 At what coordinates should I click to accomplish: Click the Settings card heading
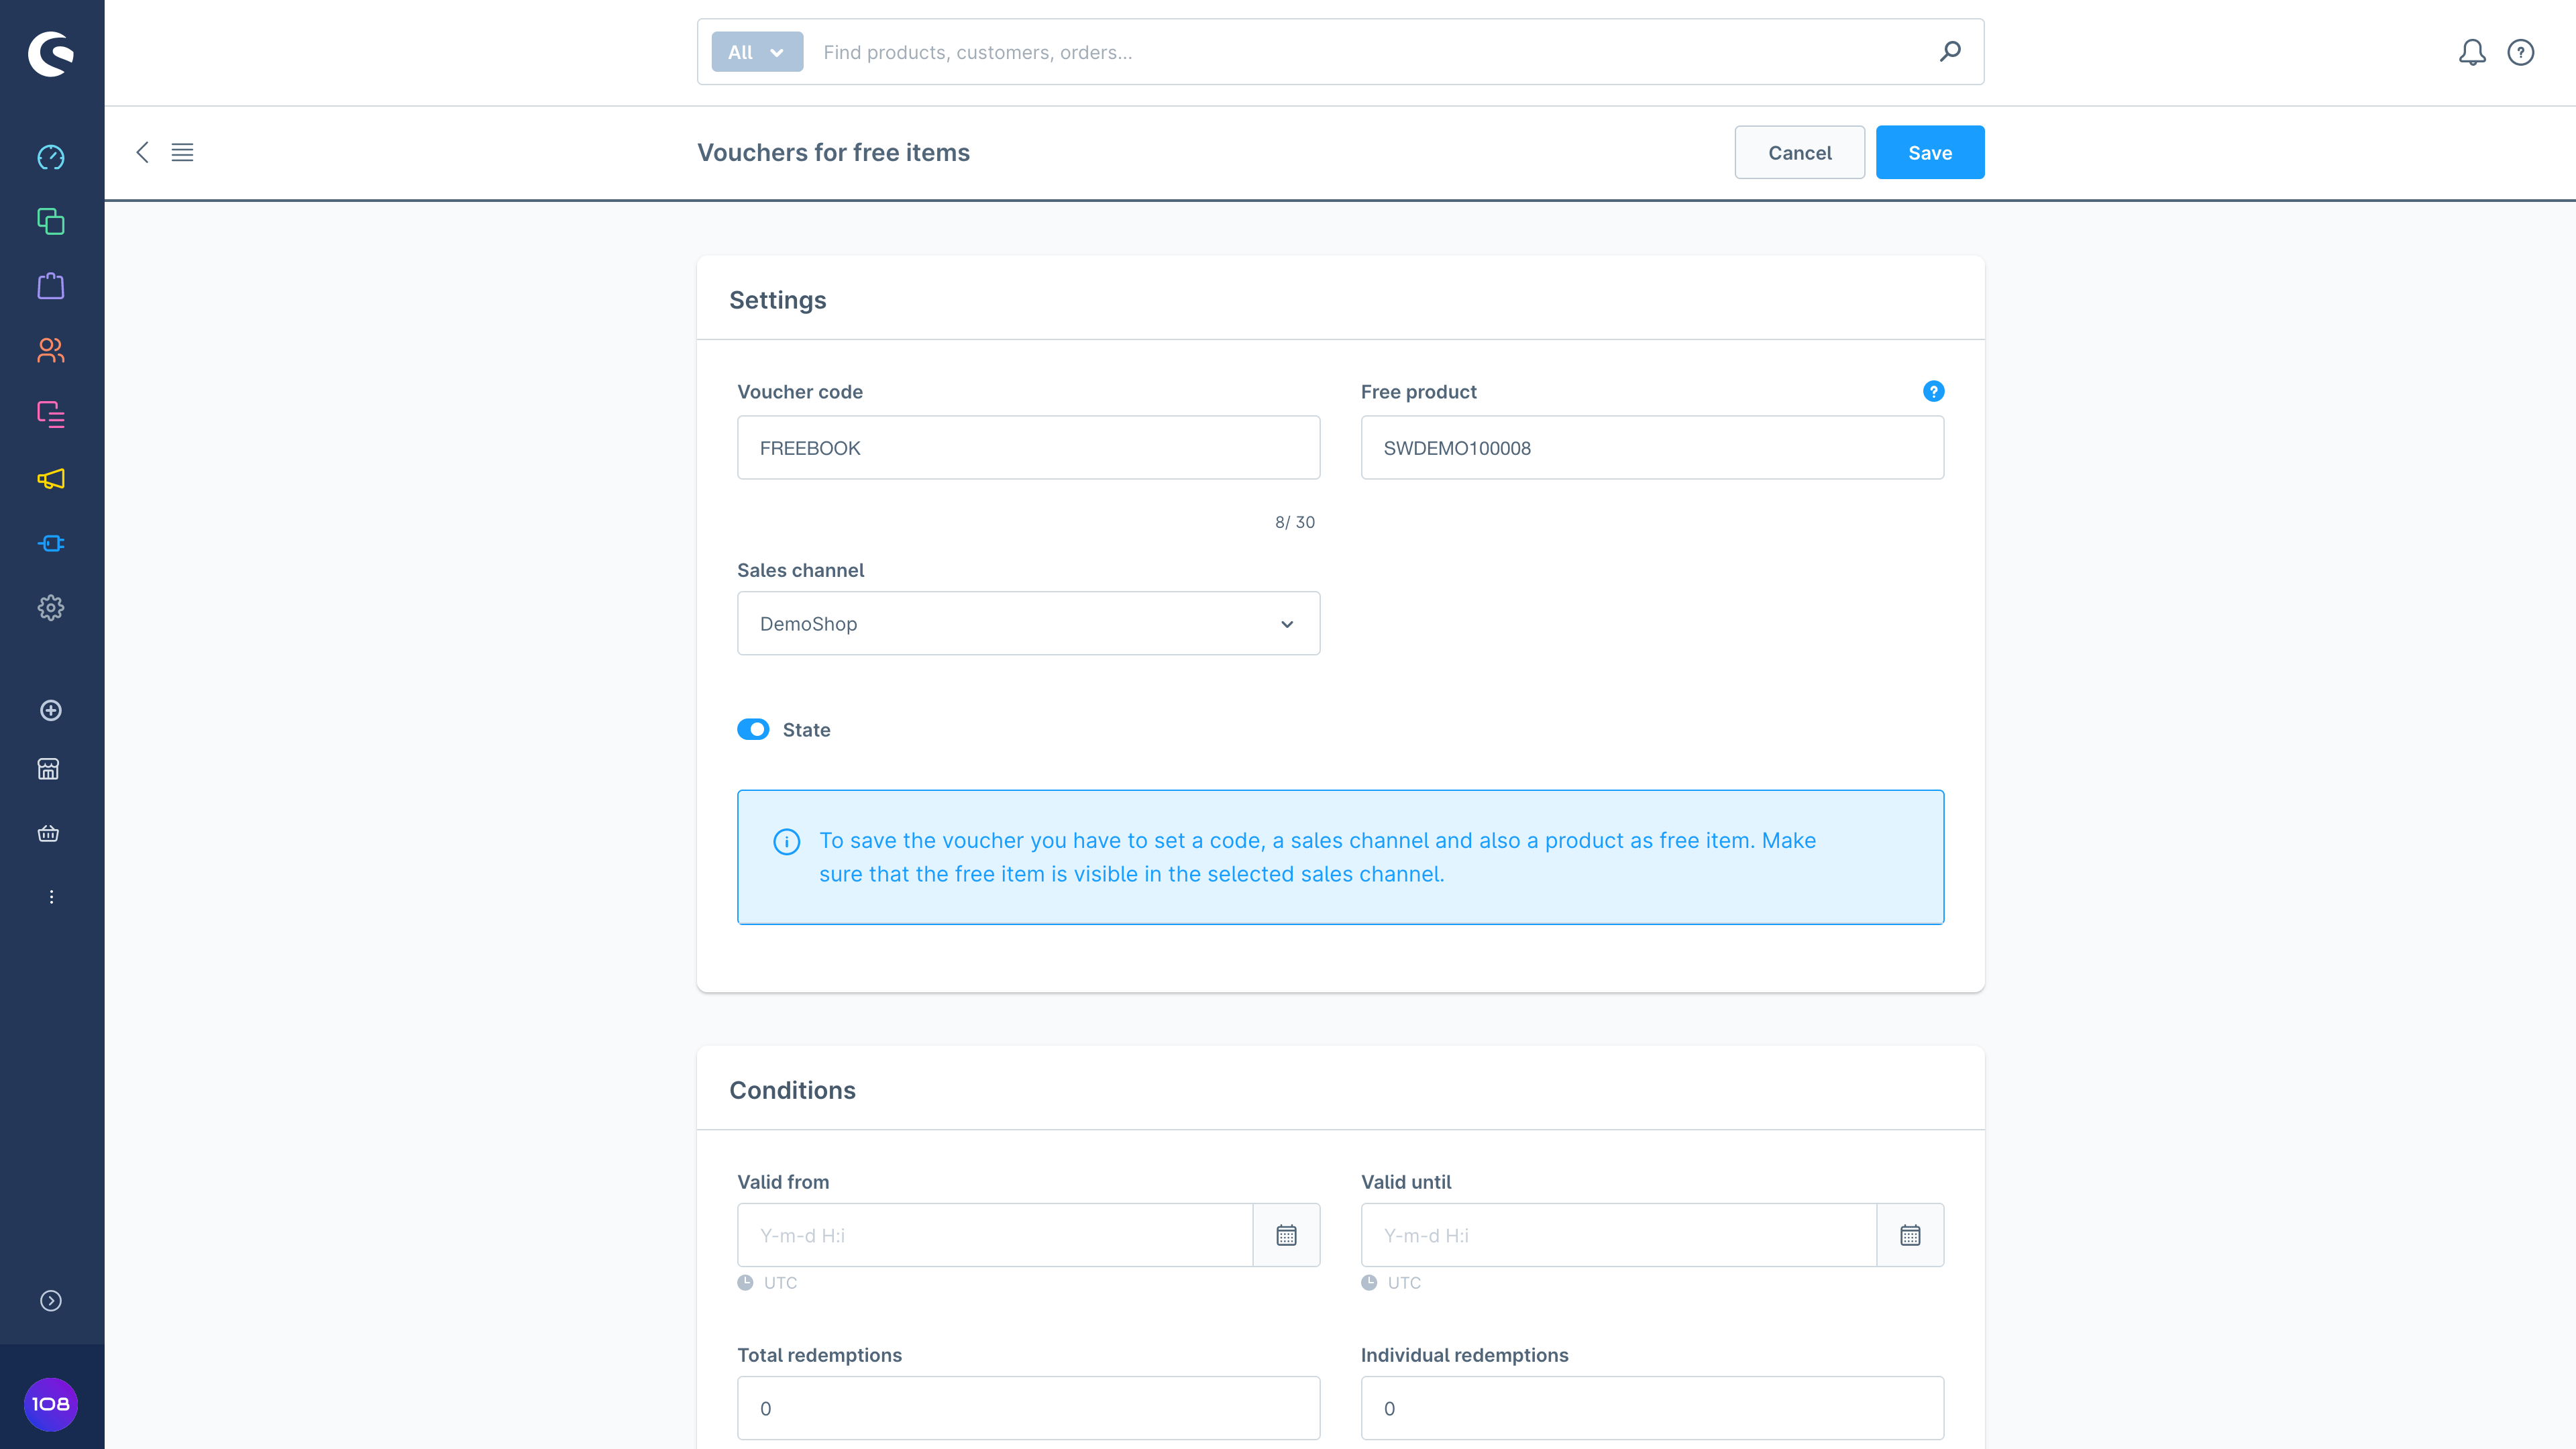click(777, 300)
